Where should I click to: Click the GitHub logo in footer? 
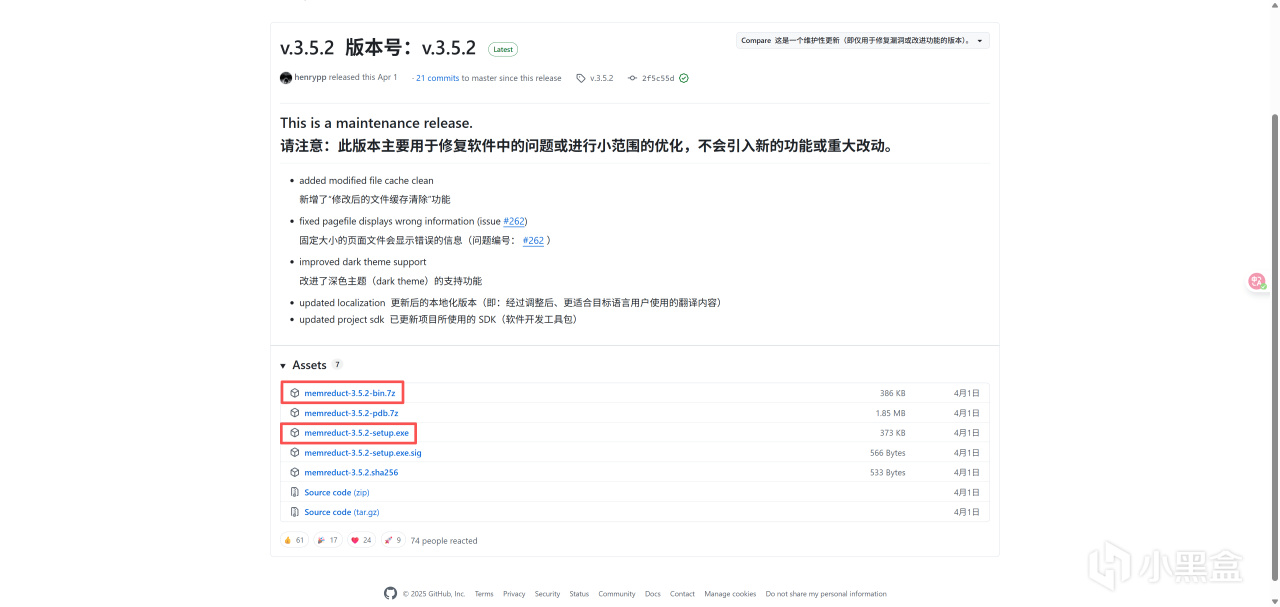point(390,593)
